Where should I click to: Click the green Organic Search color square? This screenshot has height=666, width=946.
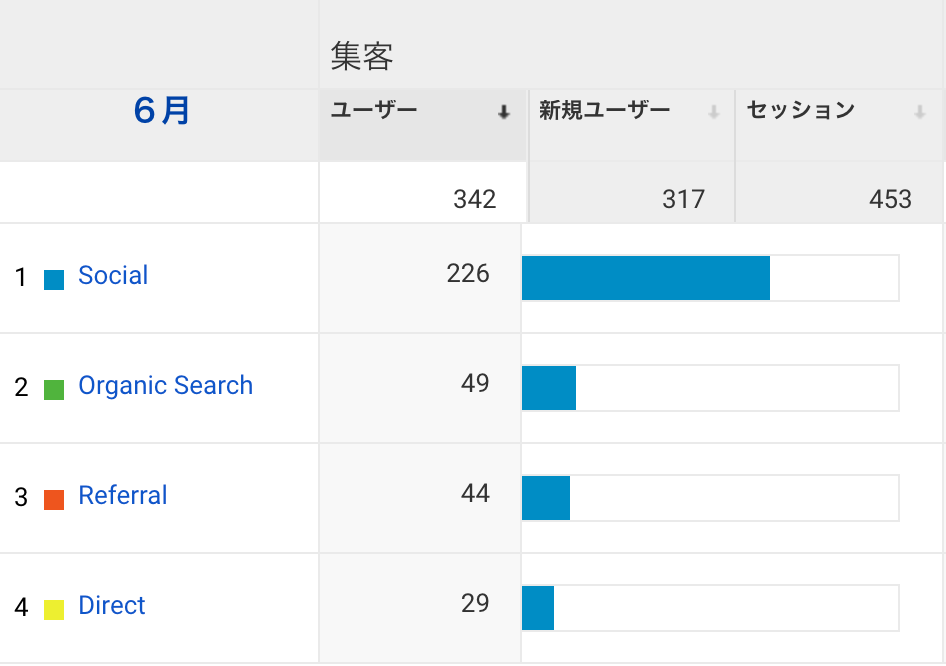coord(54,390)
